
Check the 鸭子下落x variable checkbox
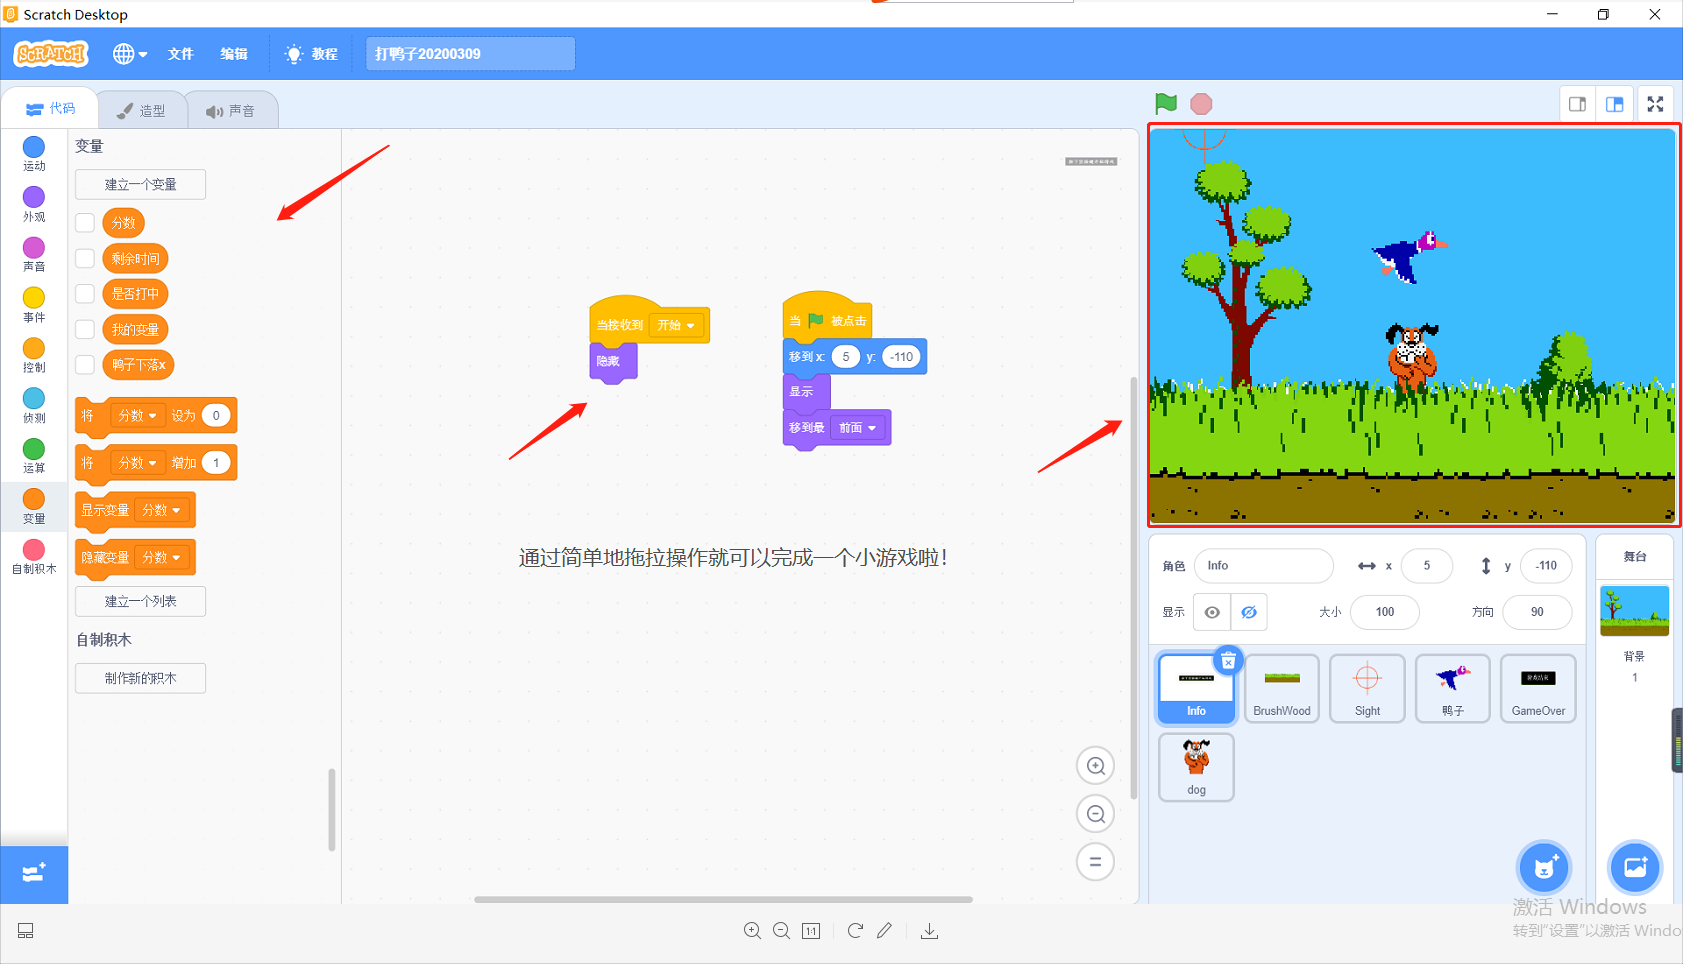click(85, 365)
